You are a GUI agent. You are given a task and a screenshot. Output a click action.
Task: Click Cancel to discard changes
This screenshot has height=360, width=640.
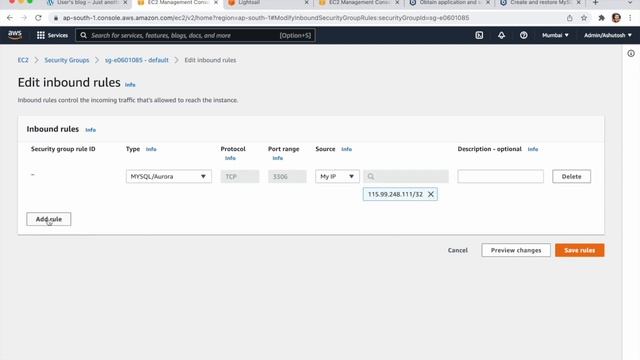(x=458, y=250)
